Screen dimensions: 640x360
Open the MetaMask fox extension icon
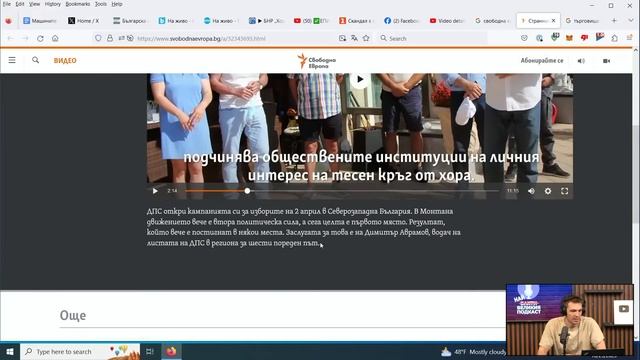[x=569, y=38]
